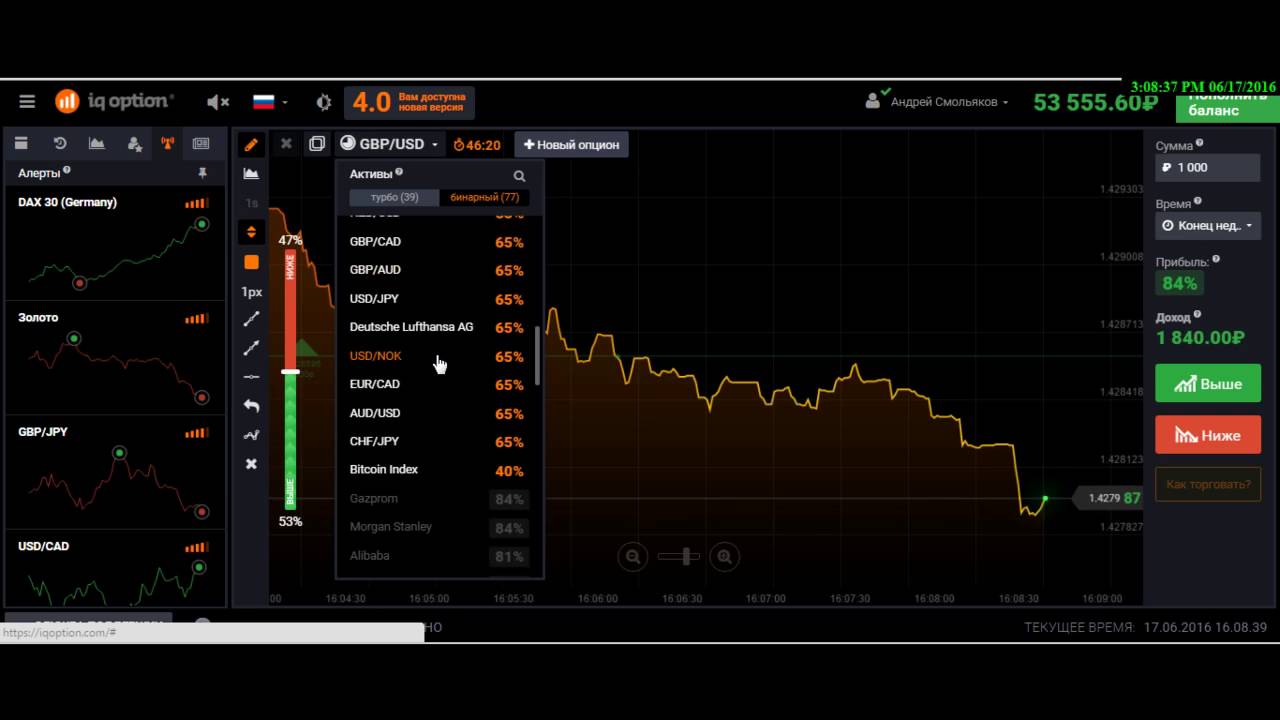Open the settings gear icon
The image size is (1280, 720).
coord(323,102)
